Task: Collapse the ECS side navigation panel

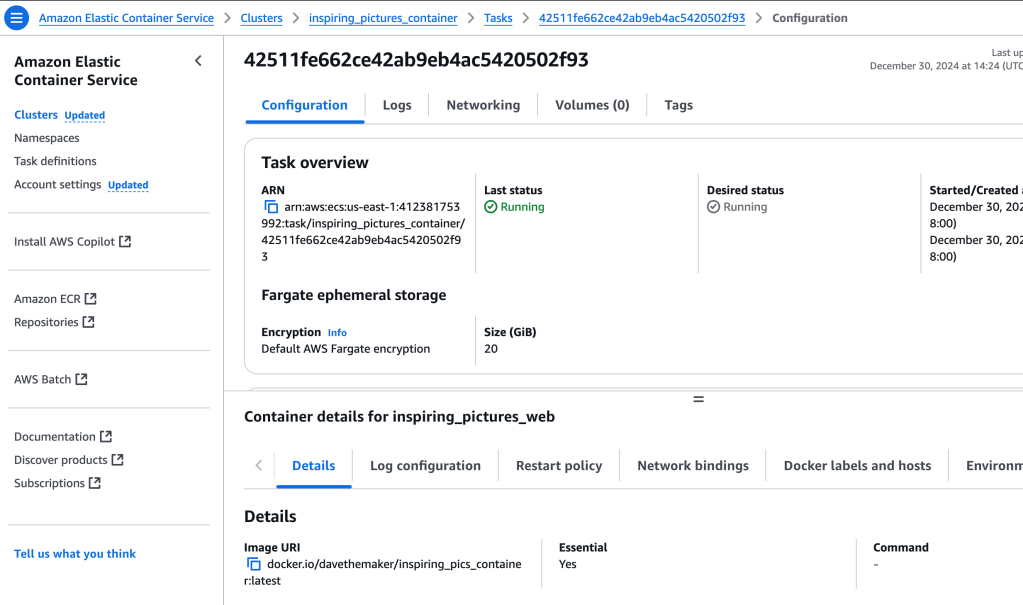Action: (x=198, y=61)
